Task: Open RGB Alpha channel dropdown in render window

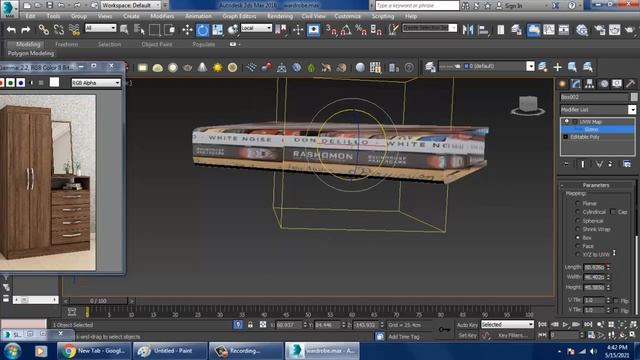Action: 96,83
